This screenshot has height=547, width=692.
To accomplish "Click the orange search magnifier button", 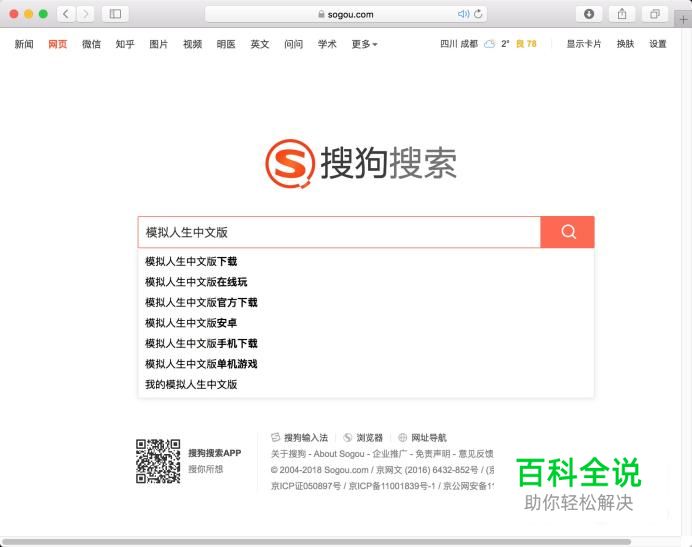I will [x=568, y=232].
